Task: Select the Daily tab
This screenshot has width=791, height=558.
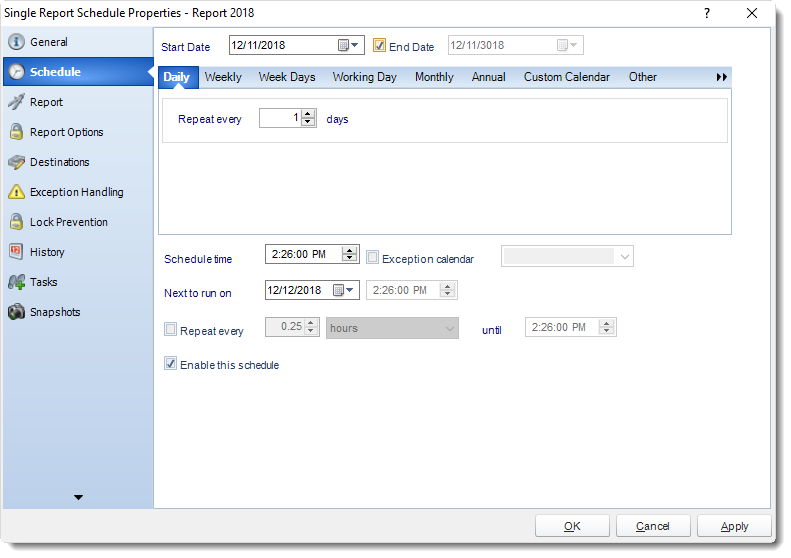Action: (177, 77)
